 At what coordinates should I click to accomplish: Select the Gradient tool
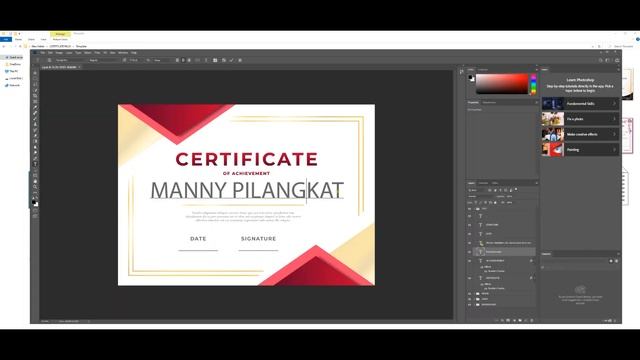click(x=35, y=141)
